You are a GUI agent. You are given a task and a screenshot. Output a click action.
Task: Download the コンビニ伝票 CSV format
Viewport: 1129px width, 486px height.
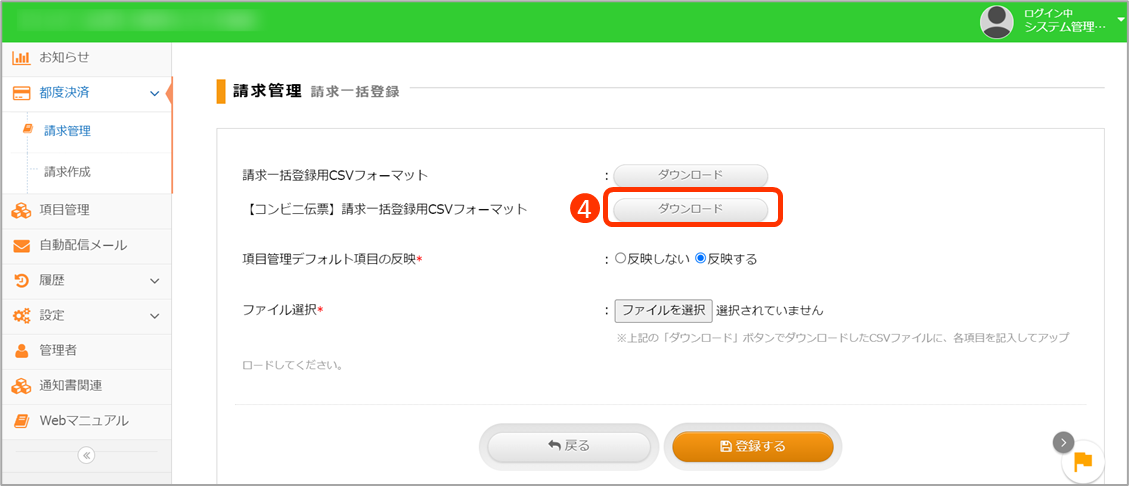coord(690,209)
